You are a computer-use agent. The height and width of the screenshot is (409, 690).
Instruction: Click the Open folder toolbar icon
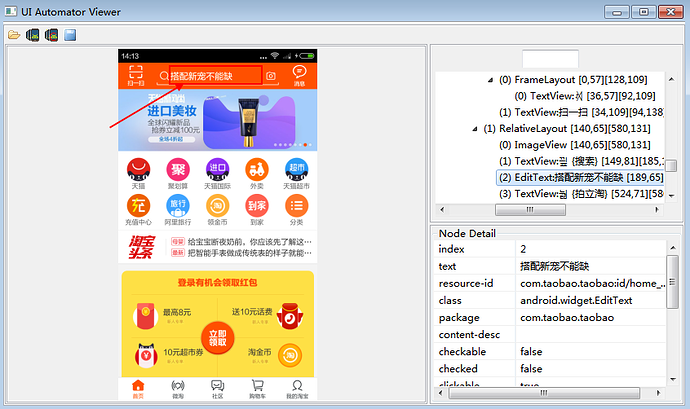[14, 35]
